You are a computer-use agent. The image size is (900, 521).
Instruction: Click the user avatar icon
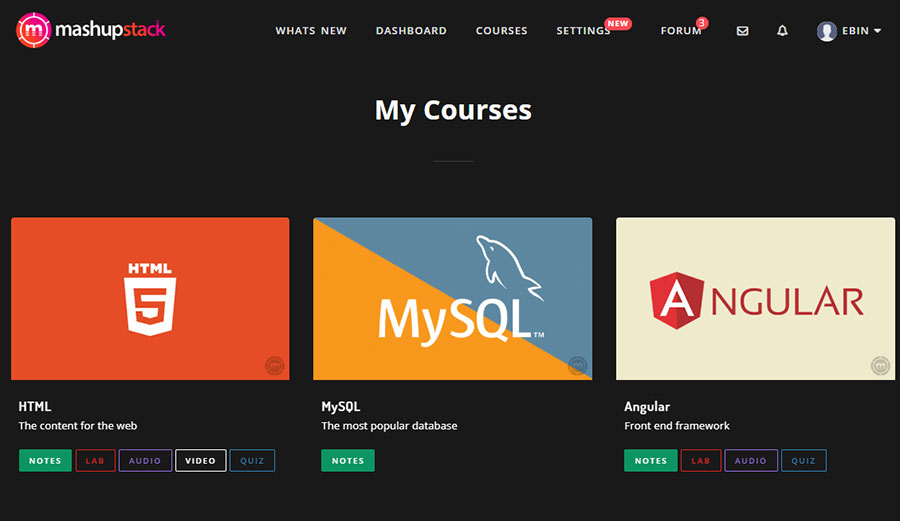(826, 31)
